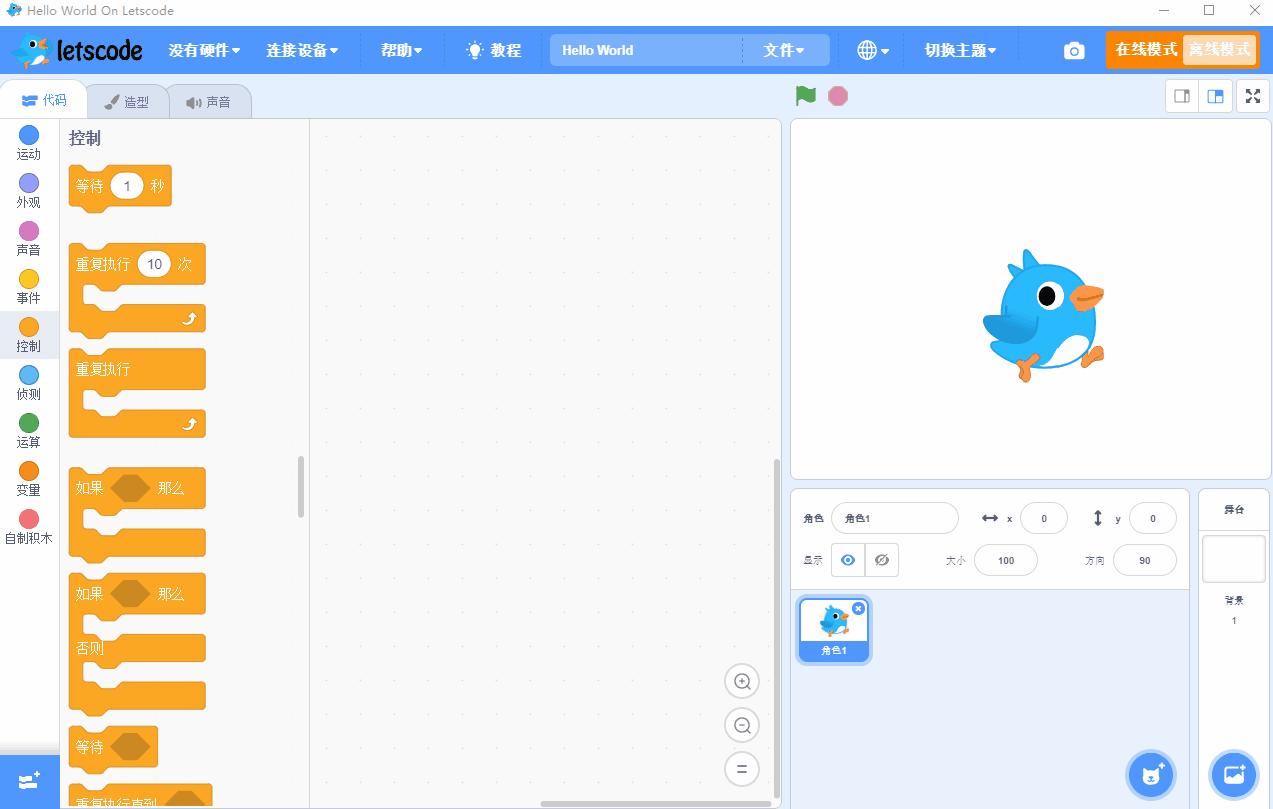This screenshot has height=809, width=1273.
Task: Open the language globe dropdown
Action: (869, 49)
